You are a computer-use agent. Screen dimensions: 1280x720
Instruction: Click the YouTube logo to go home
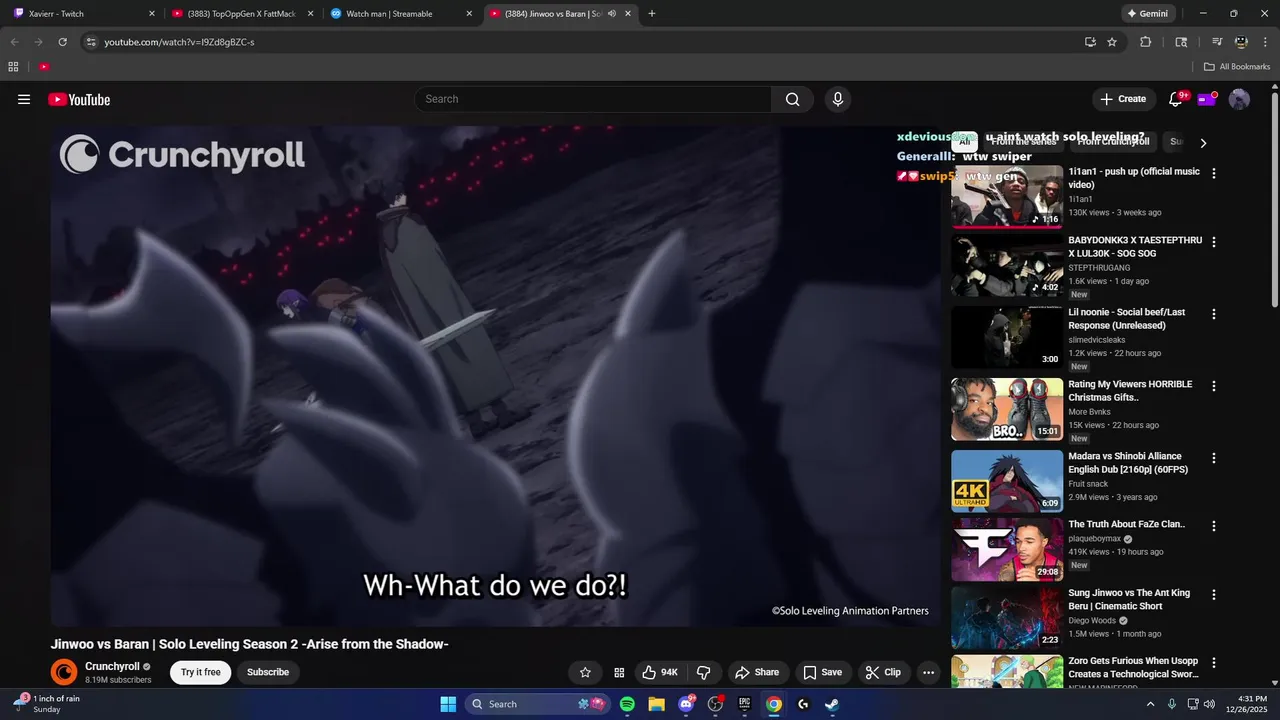click(79, 99)
